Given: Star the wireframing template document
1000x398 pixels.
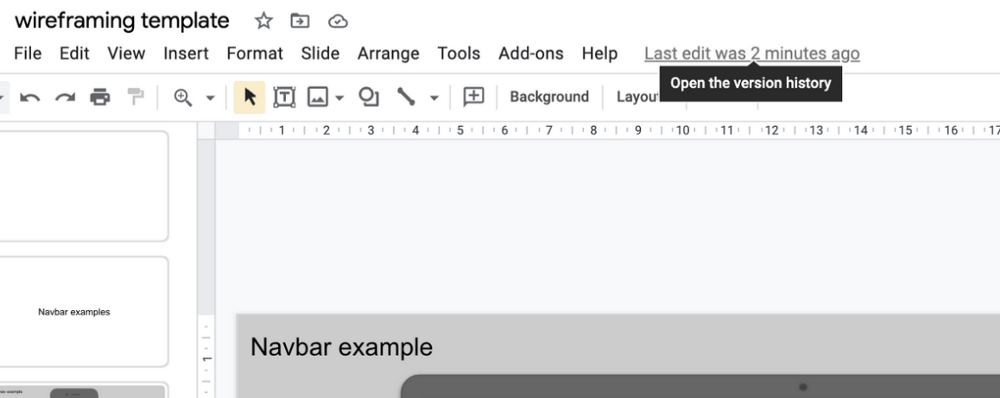Looking at the screenshot, I should click(x=263, y=21).
